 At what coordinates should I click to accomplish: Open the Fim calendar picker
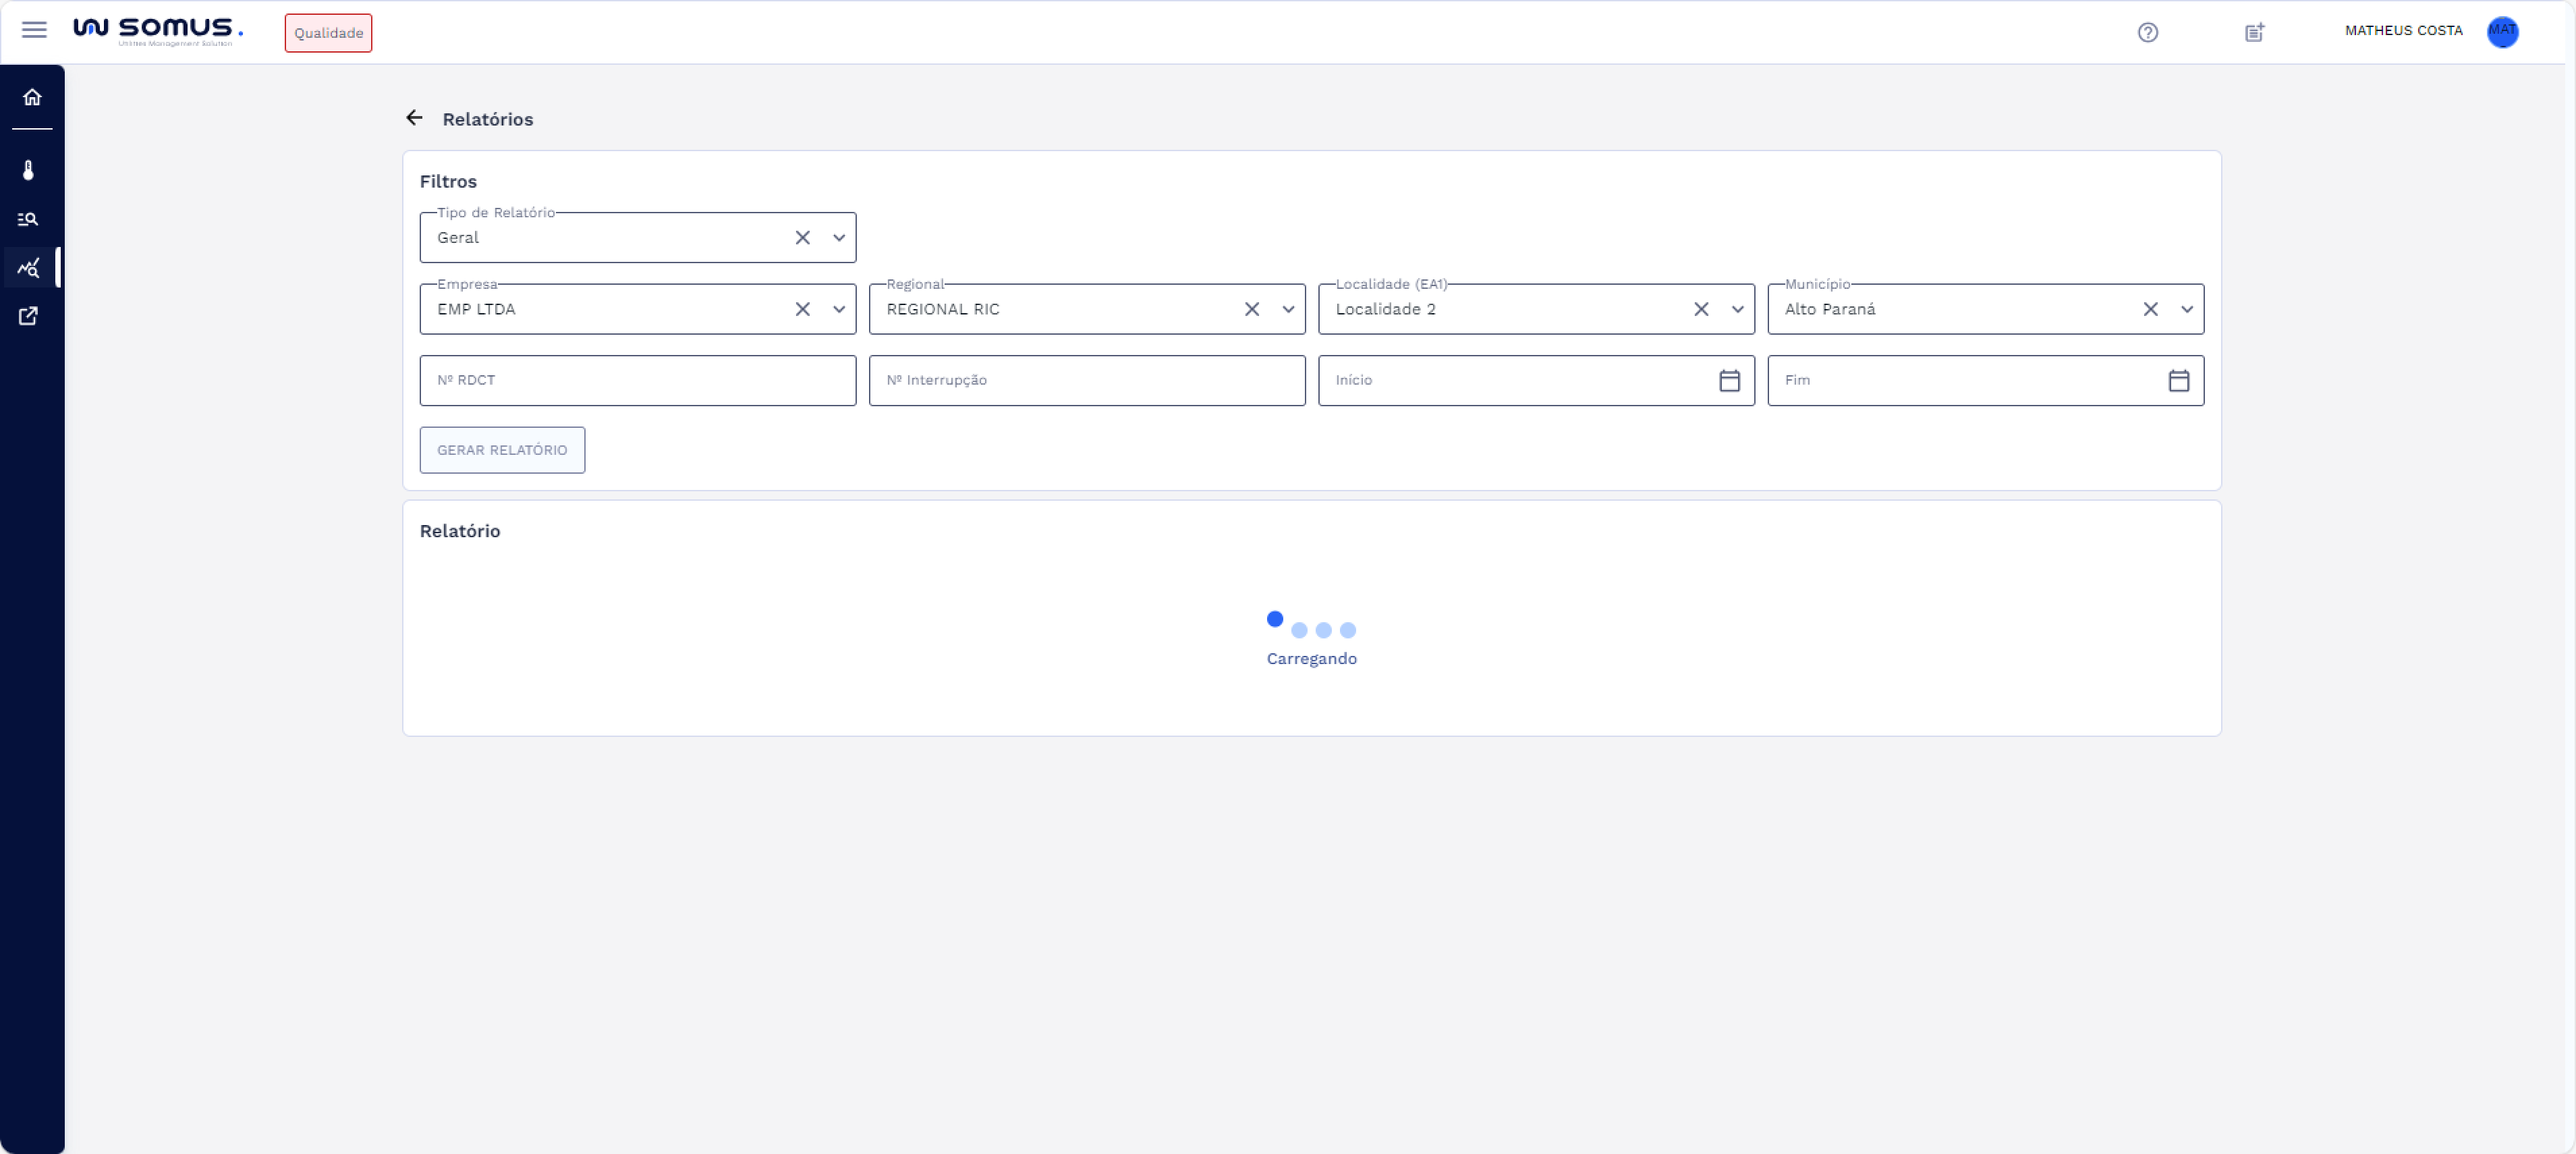(x=2178, y=380)
